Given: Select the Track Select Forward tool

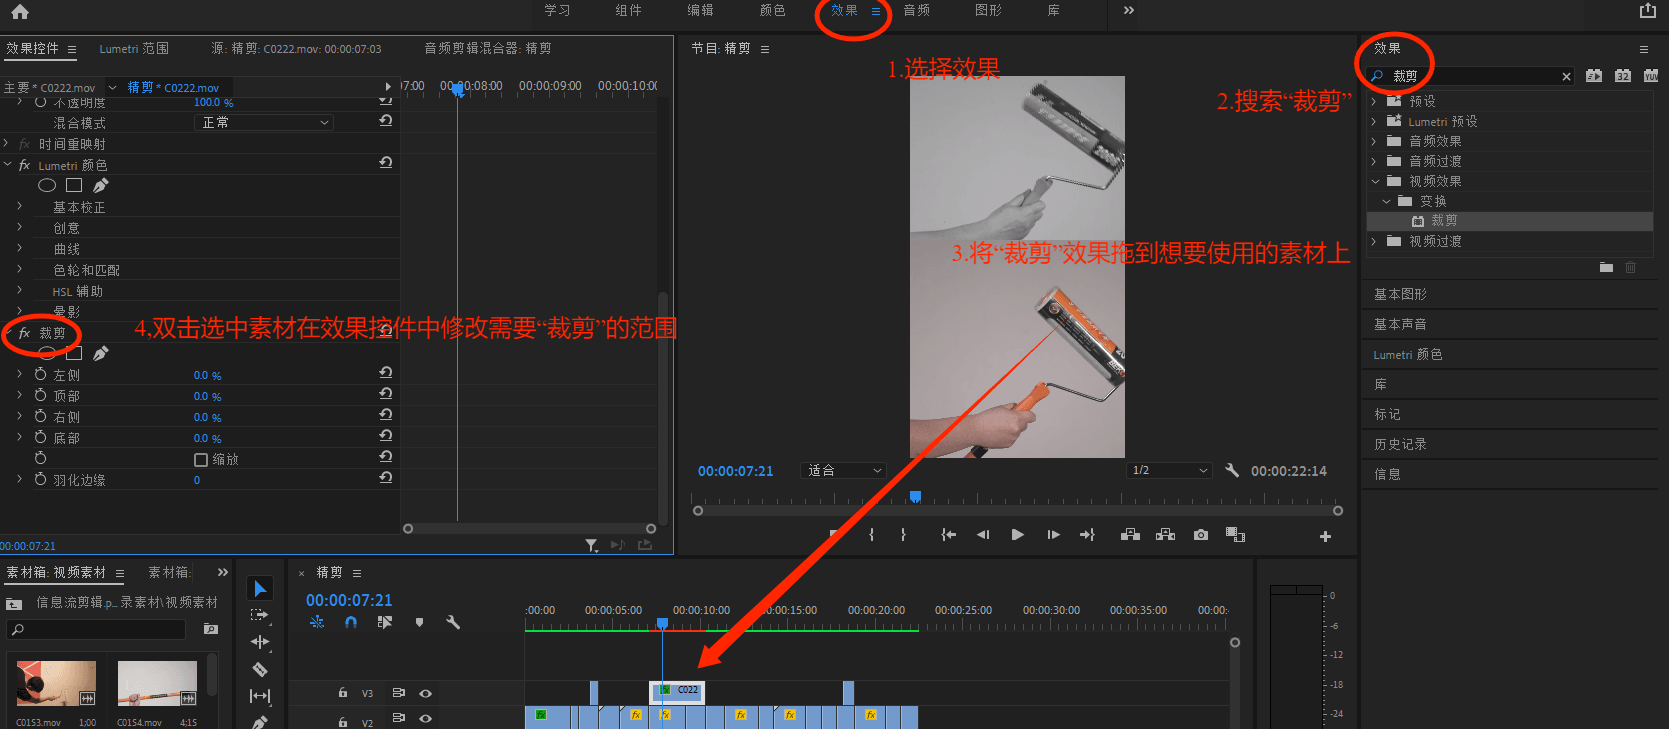Looking at the screenshot, I should 260,615.
